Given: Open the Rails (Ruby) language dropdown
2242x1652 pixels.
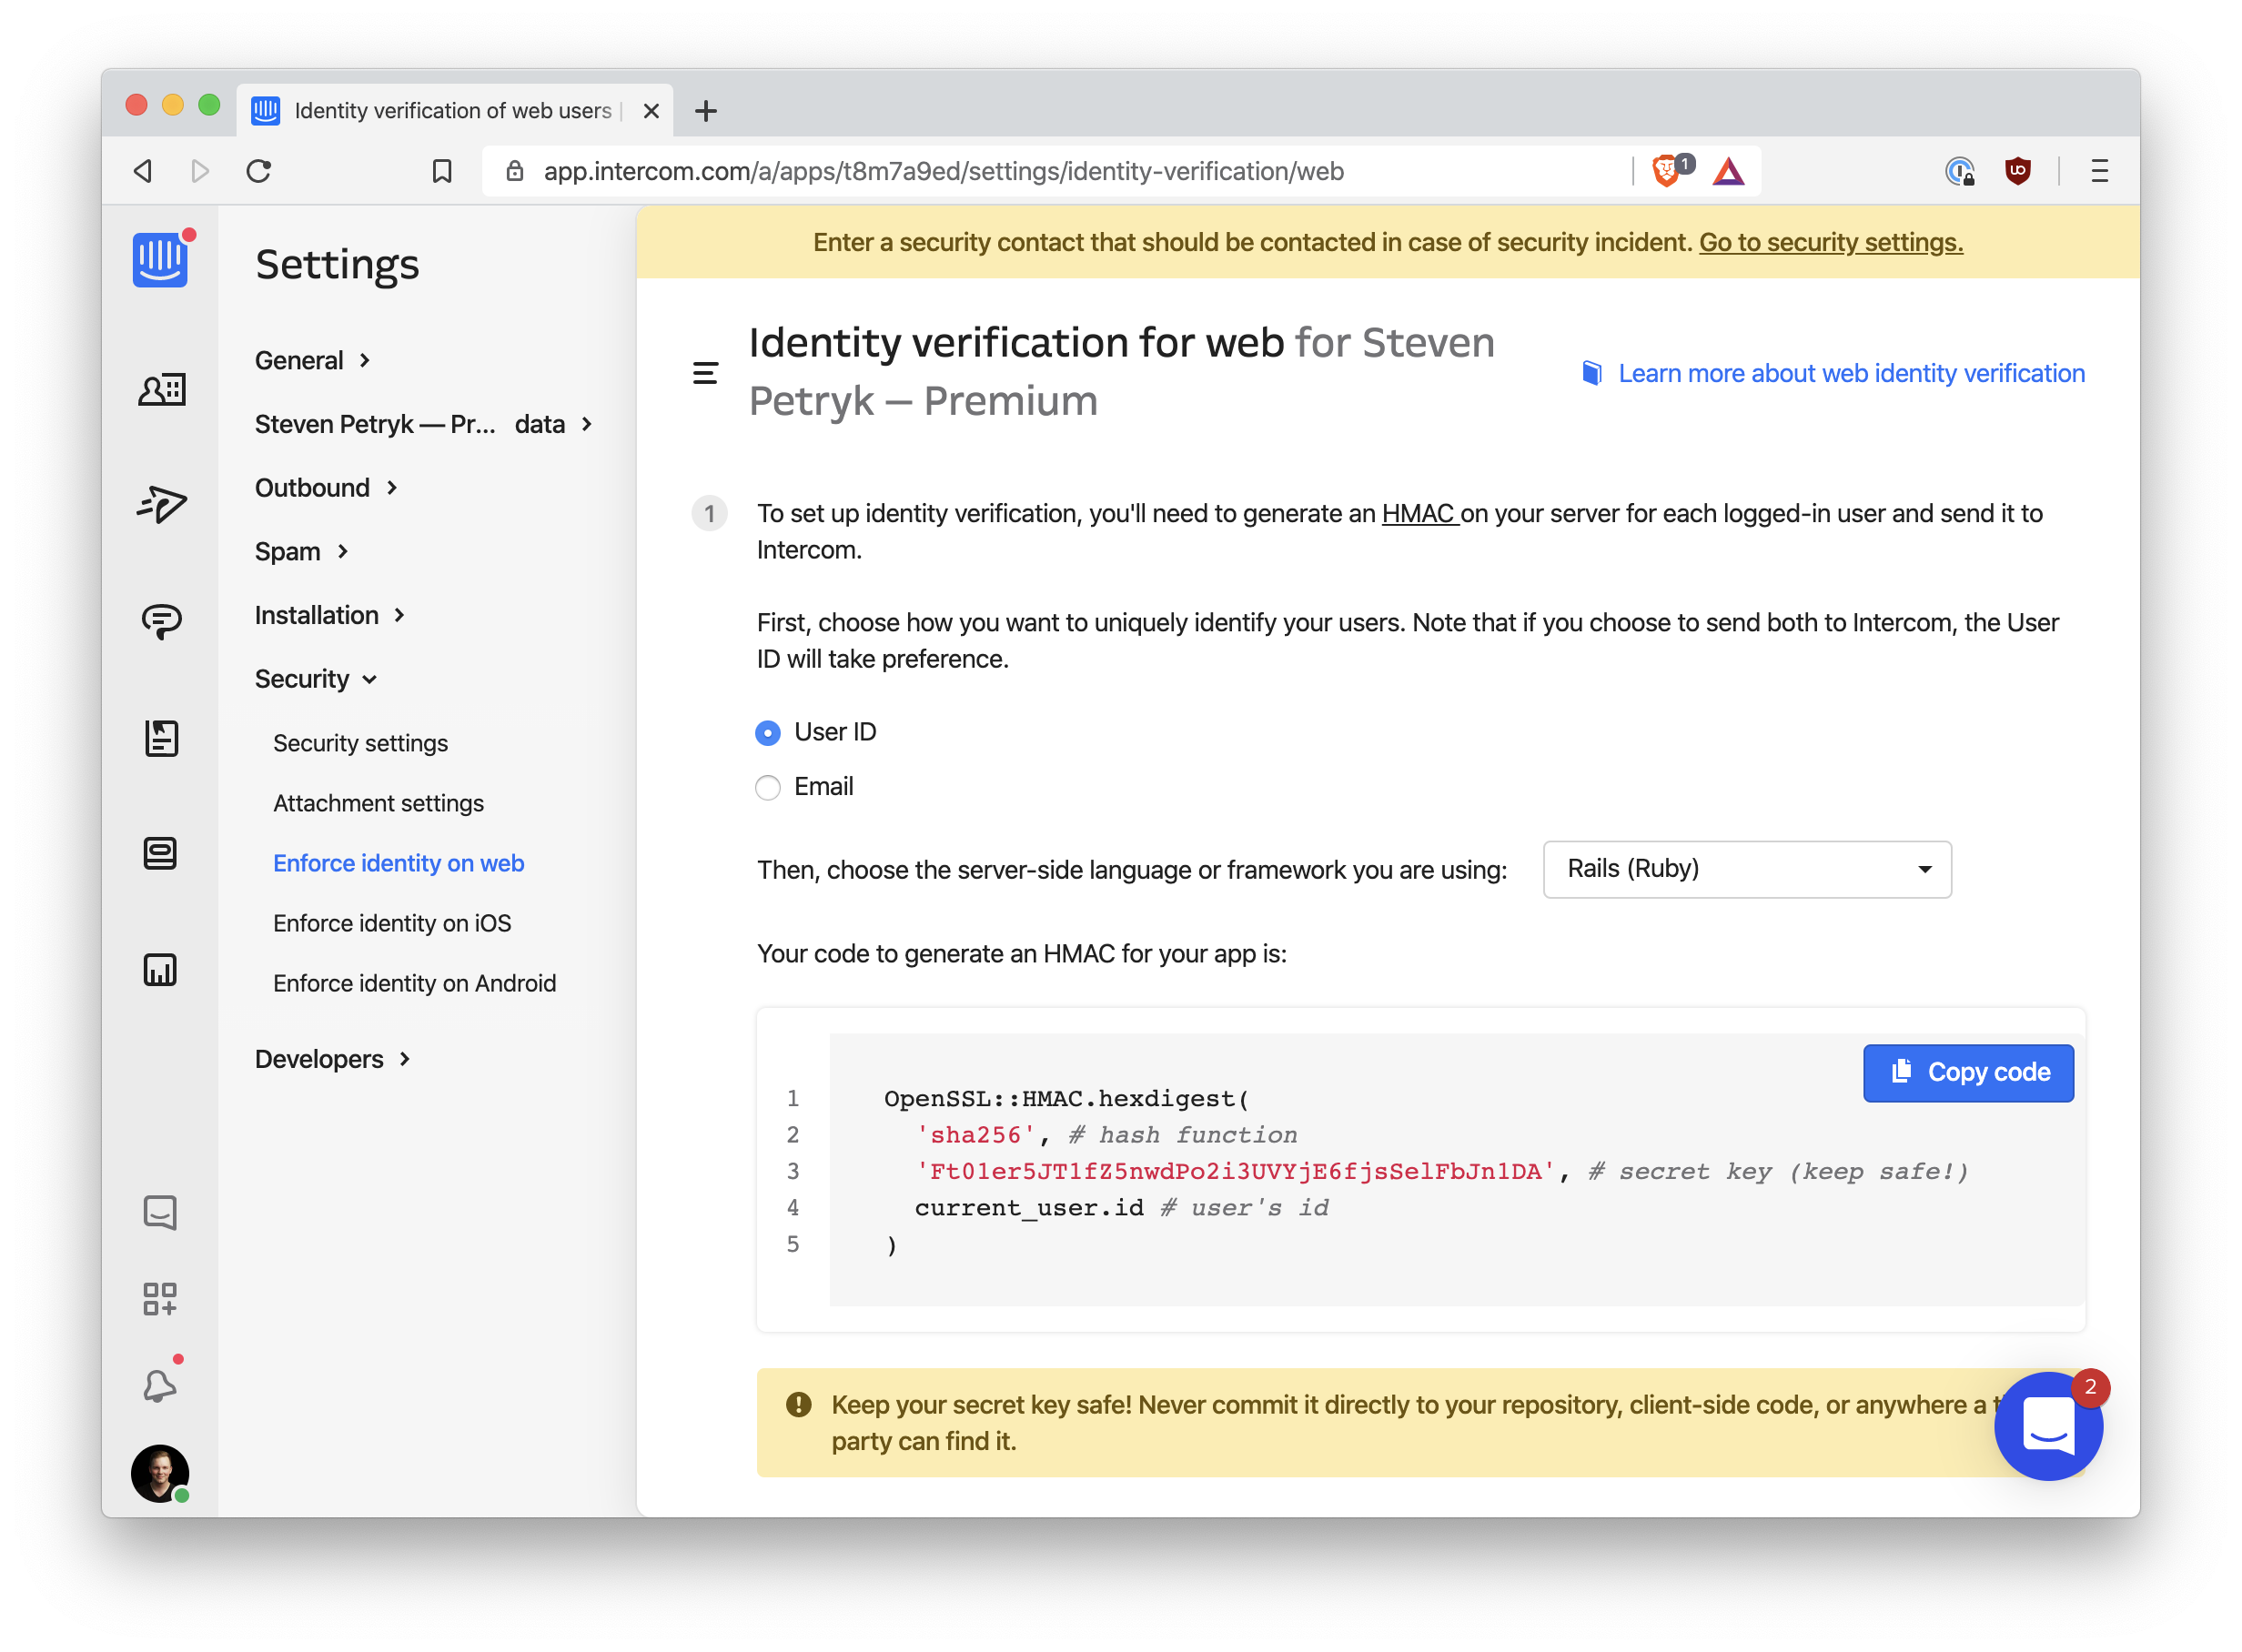Looking at the screenshot, I should (1746, 869).
